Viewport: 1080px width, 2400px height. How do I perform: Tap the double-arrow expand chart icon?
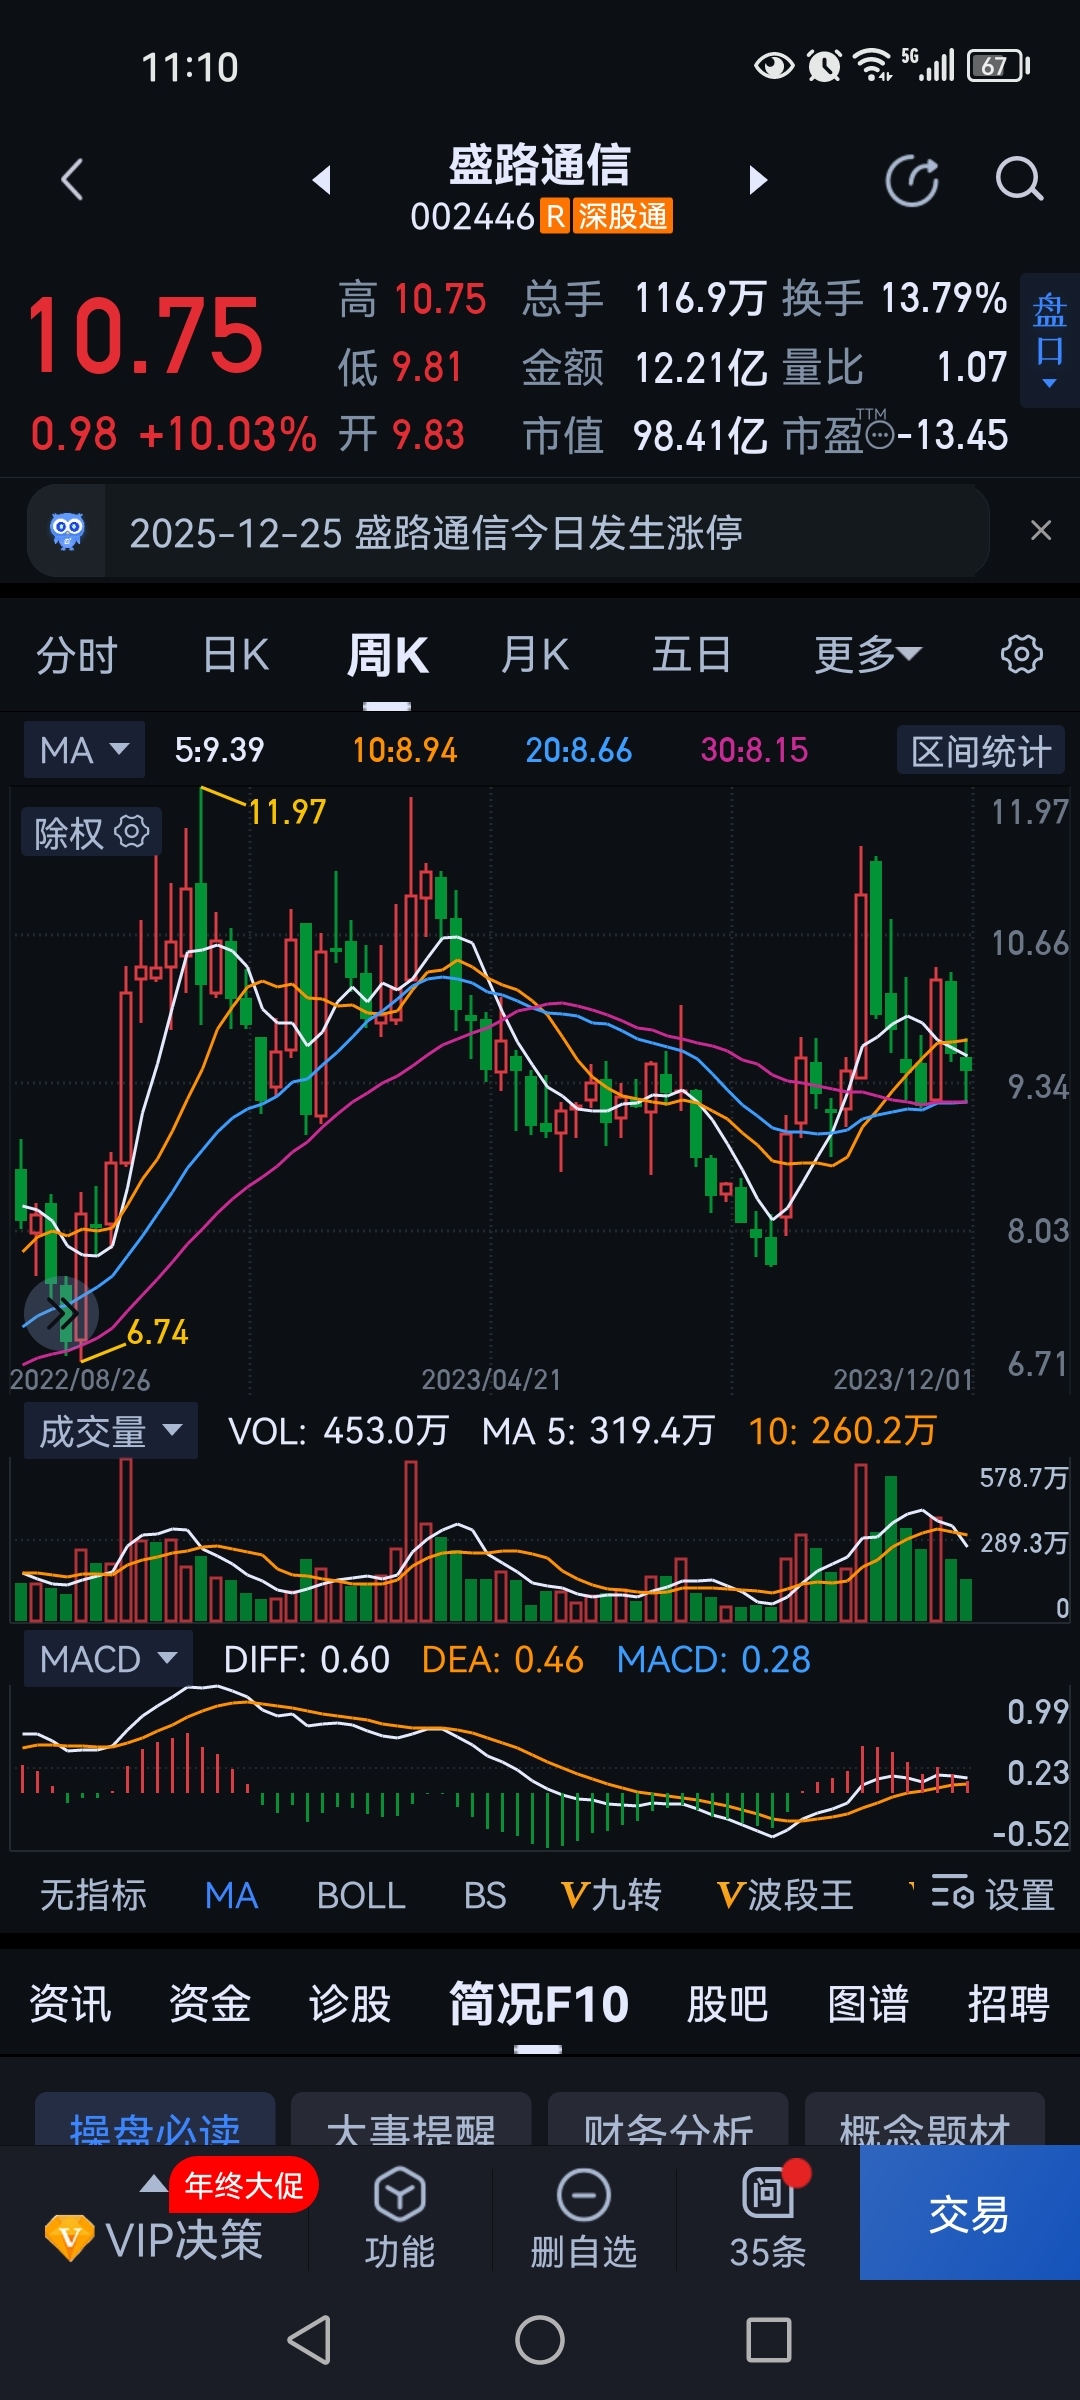[61, 1313]
